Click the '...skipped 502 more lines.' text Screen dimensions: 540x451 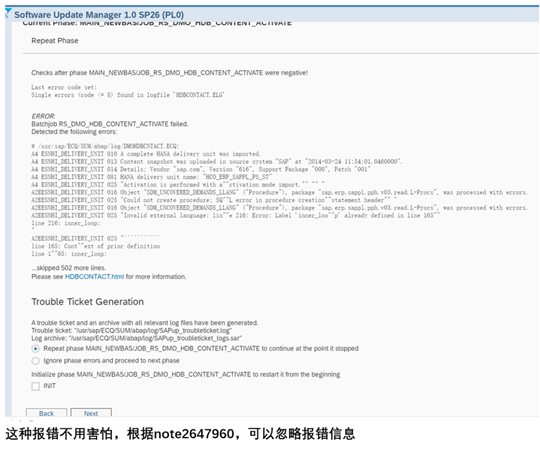(69, 268)
